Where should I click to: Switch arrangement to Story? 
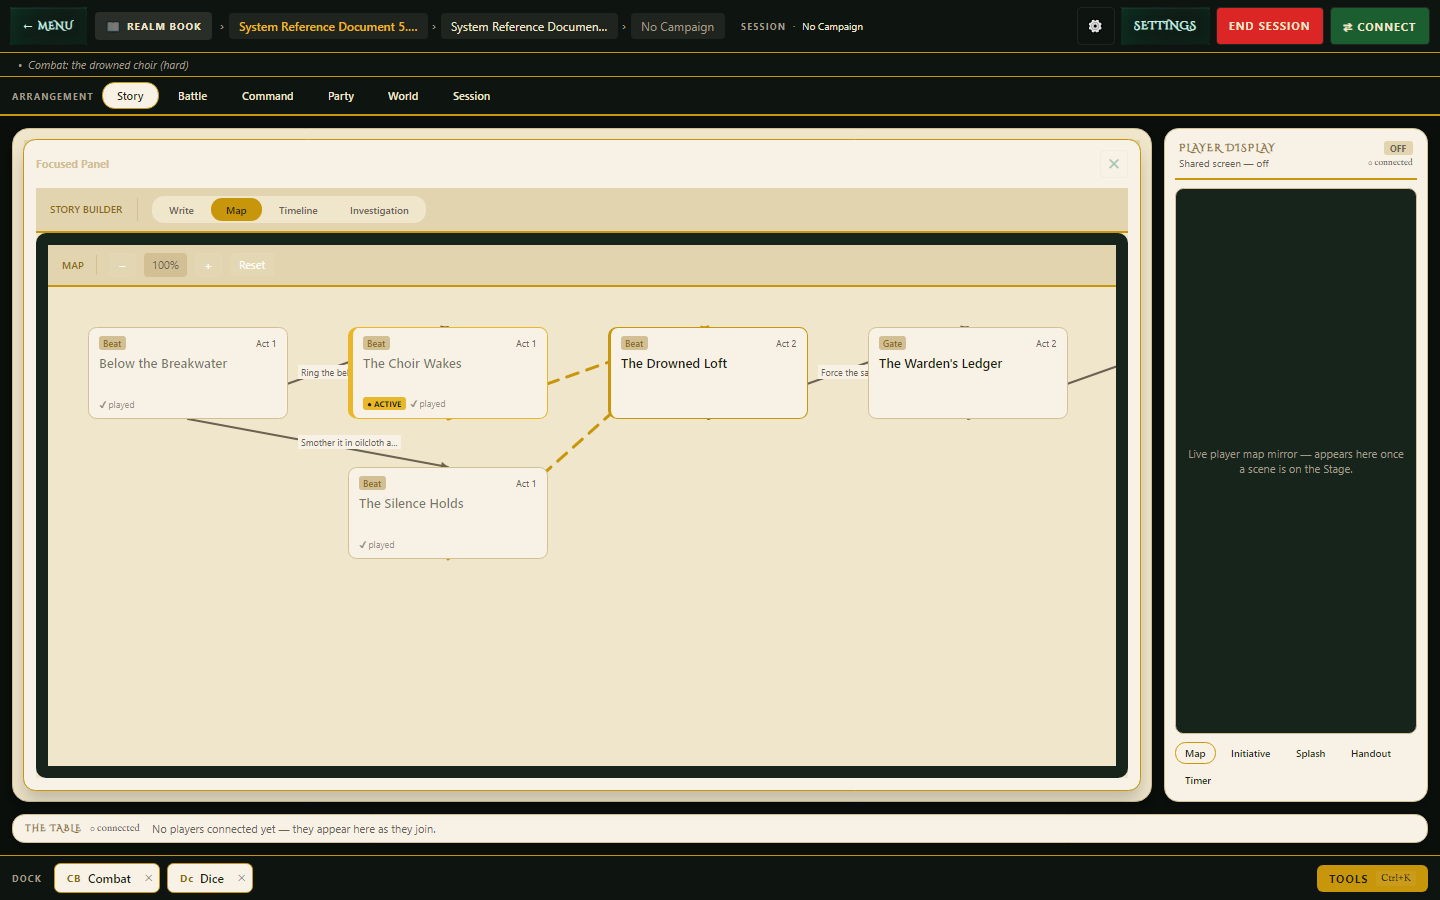tap(130, 96)
